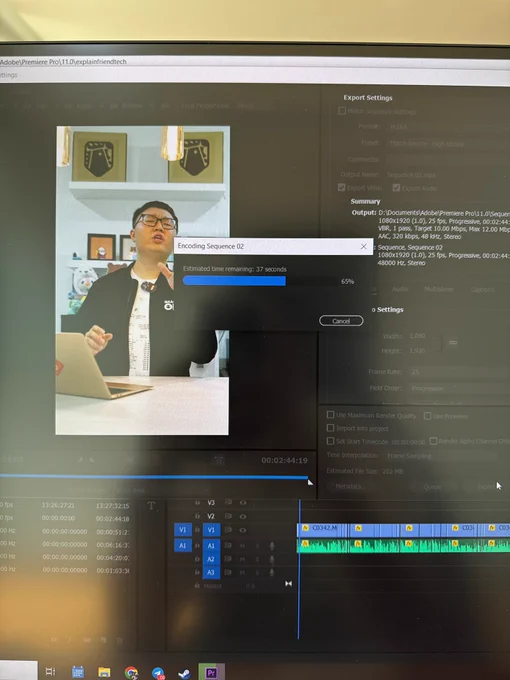Toggle V3 track output eye
510x680 pixels.
click(243, 503)
